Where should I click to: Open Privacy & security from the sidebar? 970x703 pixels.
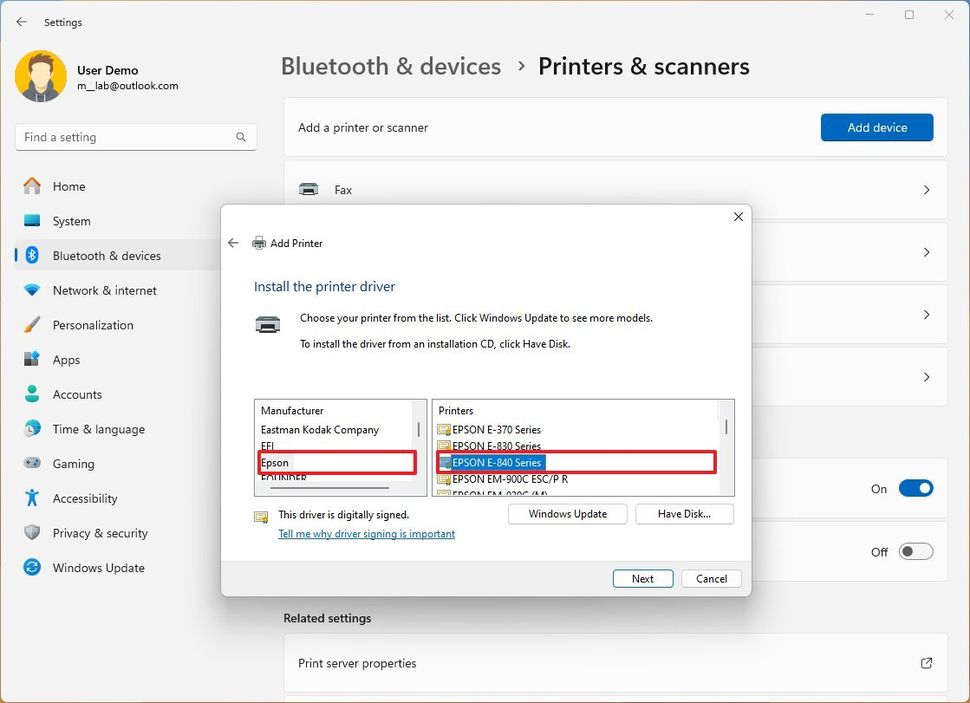pyautogui.click(x=31, y=533)
